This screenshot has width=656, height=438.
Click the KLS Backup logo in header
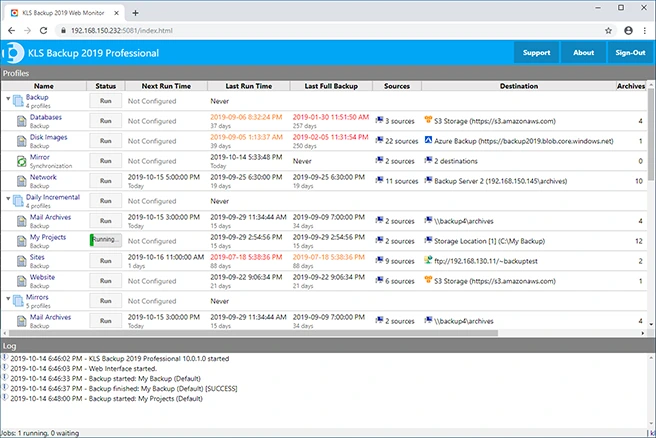click(x=13, y=53)
